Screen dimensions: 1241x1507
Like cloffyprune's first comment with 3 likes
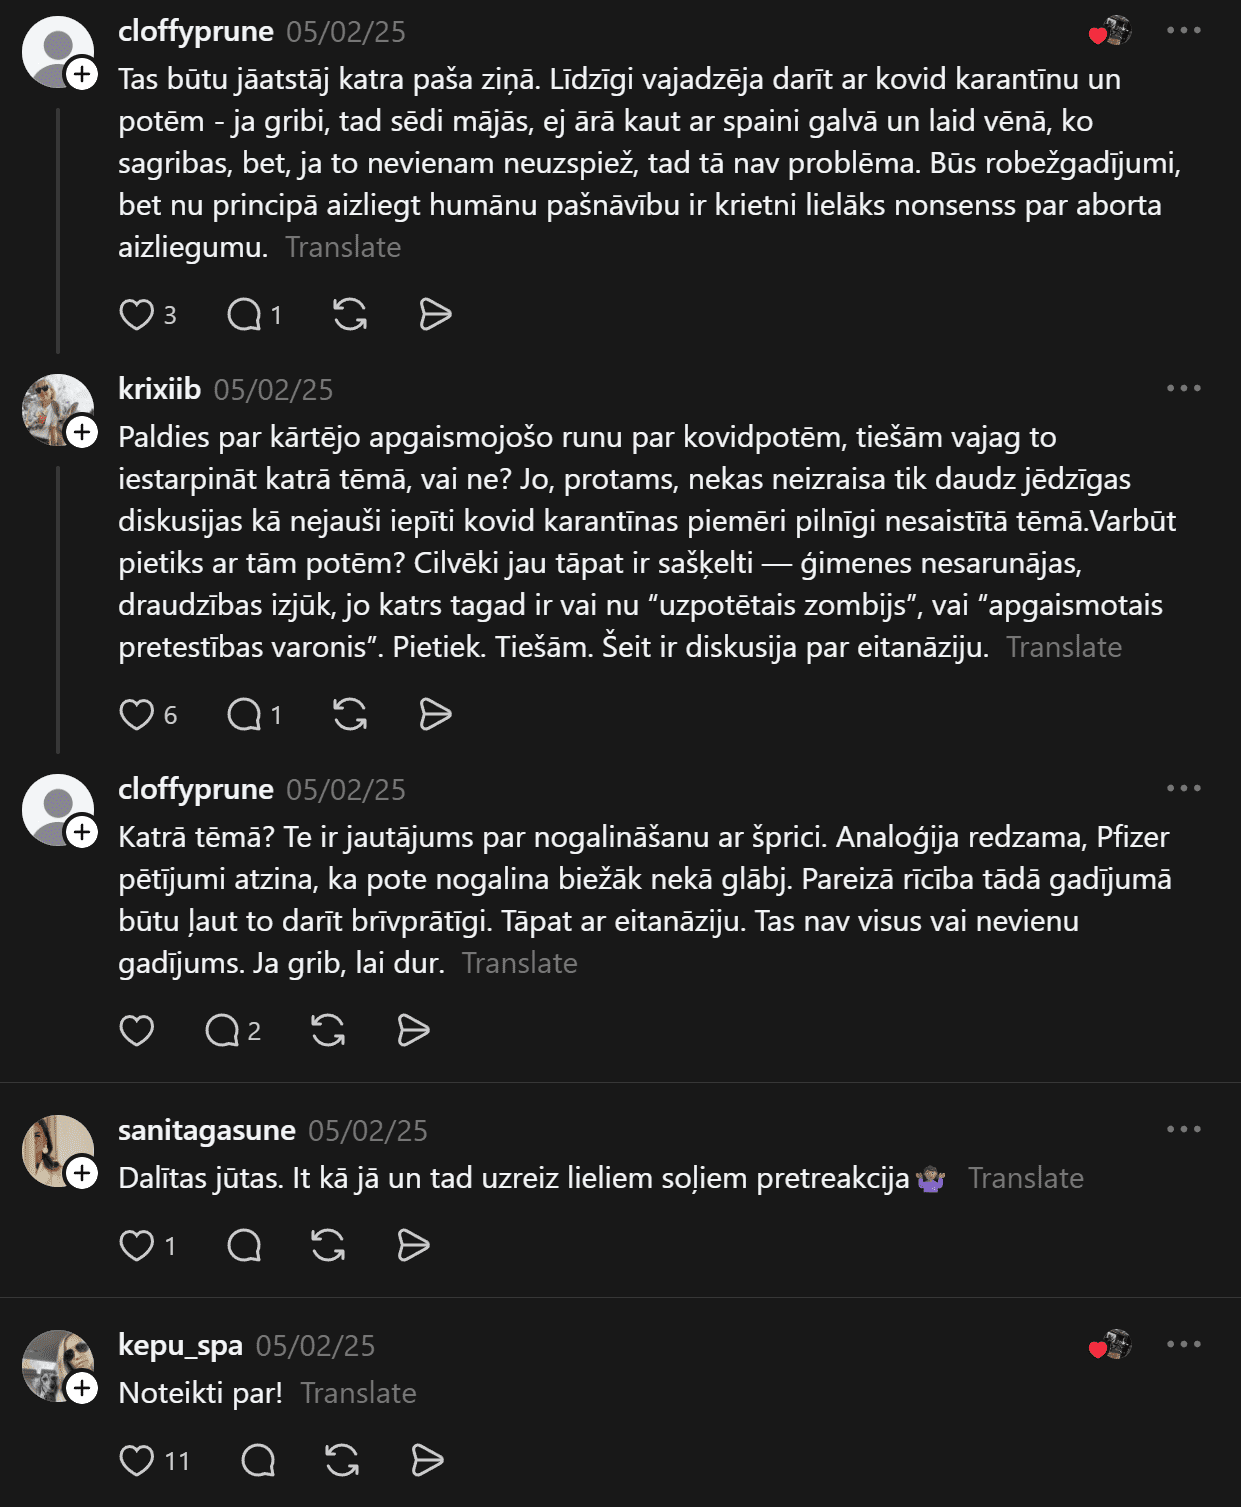coord(137,315)
